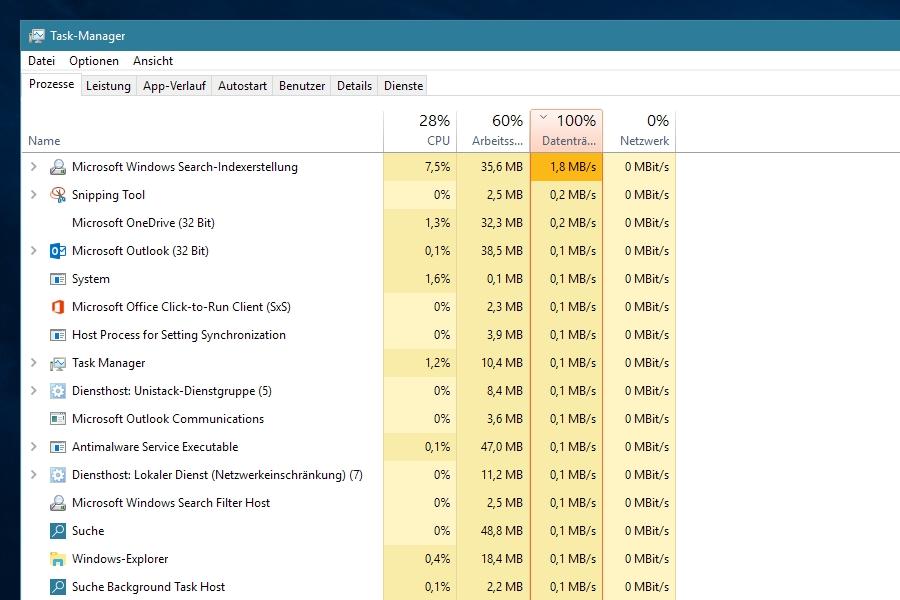The height and width of the screenshot is (600, 900).
Task: Click the Snipping Tool scissors icon
Action: tap(58, 195)
